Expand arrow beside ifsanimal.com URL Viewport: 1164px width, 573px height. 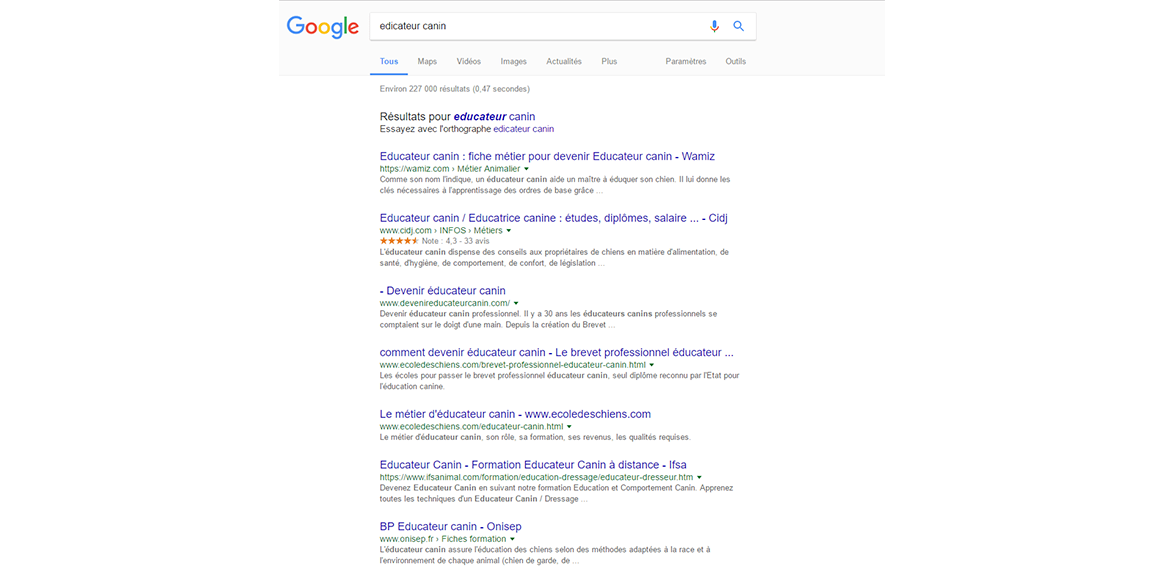[699, 477]
